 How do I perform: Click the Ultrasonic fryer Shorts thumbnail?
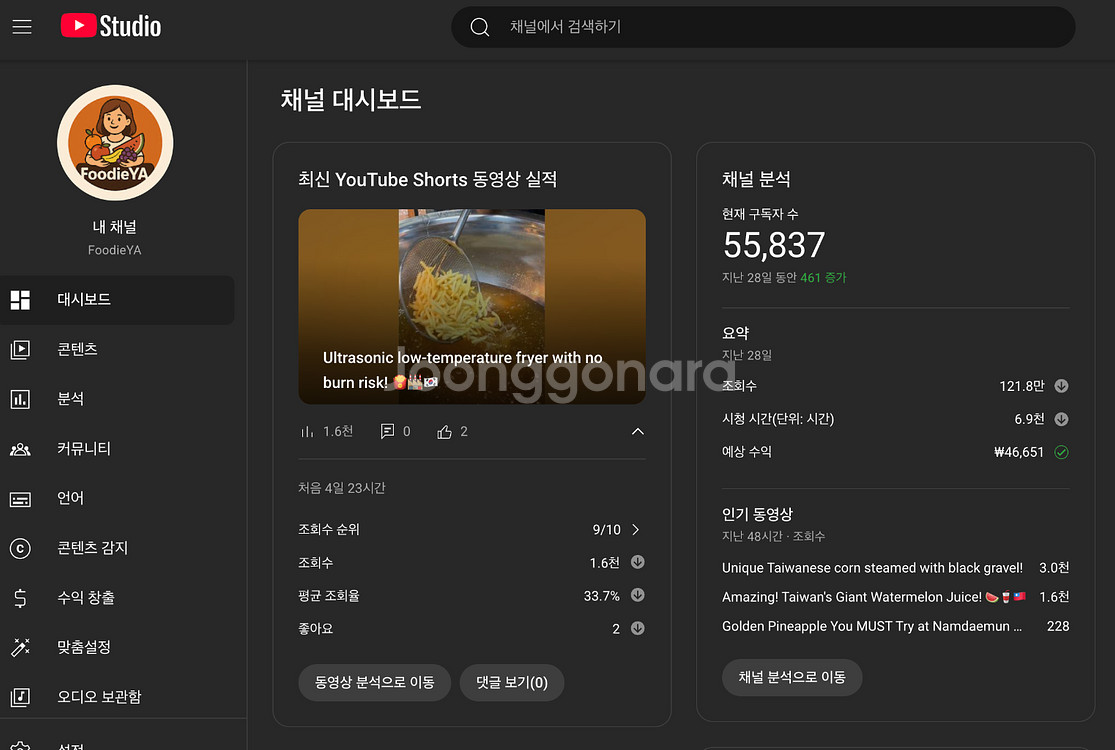tap(471, 307)
